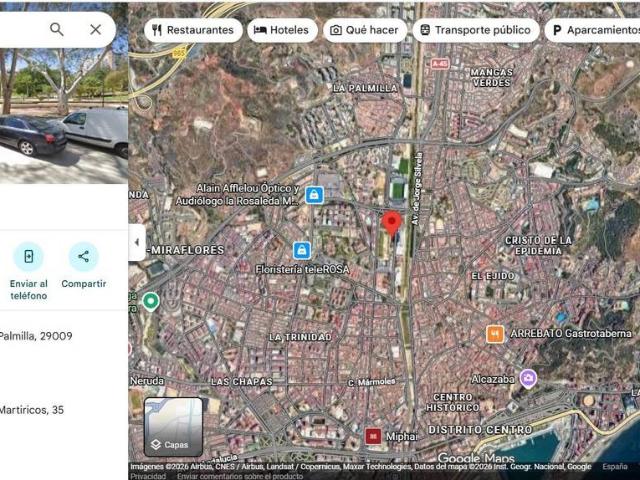Click the MANGAS VERDES neighborhood label
This screenshot has height=480, width=640.
(491, 78)
